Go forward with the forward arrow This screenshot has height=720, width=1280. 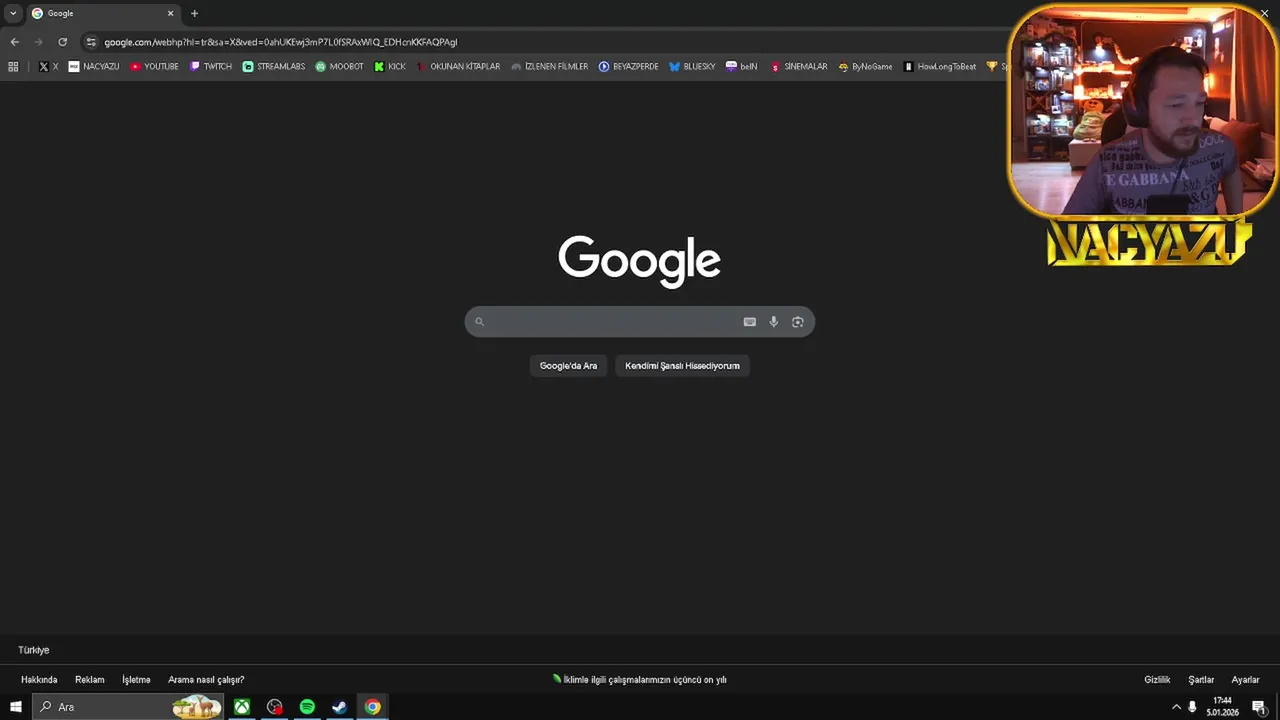pyautogui.click(x=38, y=42)
